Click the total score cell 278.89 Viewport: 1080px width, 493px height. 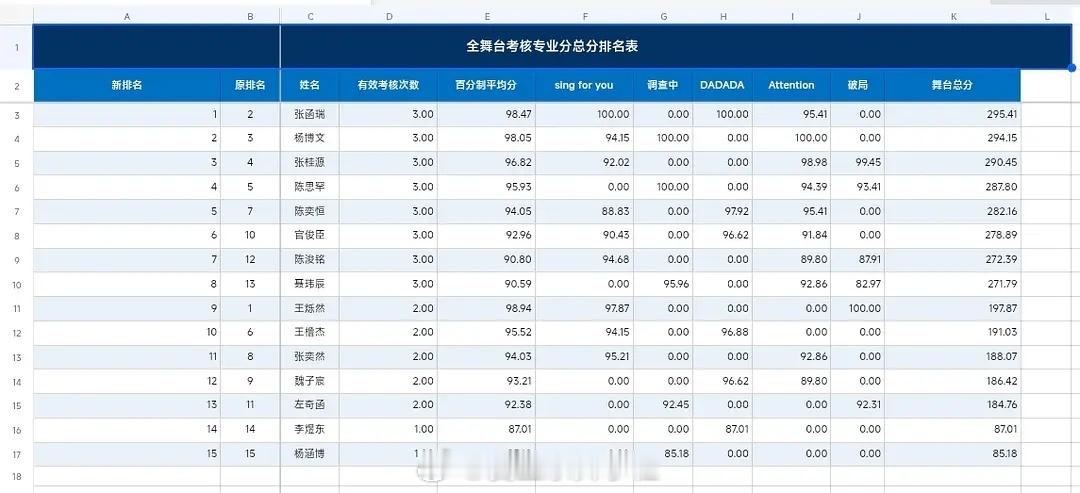point(953,235)
